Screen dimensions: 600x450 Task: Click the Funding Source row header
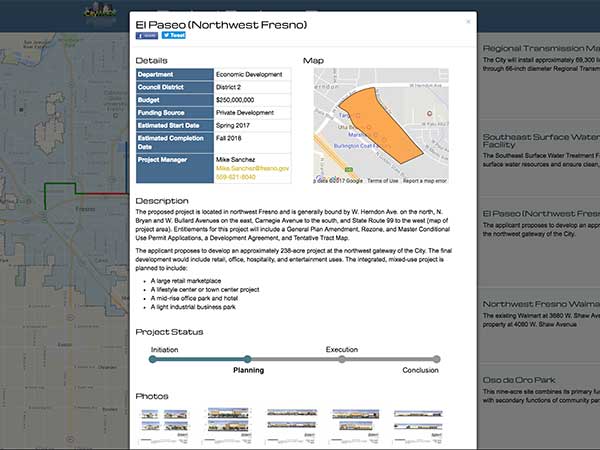point(175,113)
